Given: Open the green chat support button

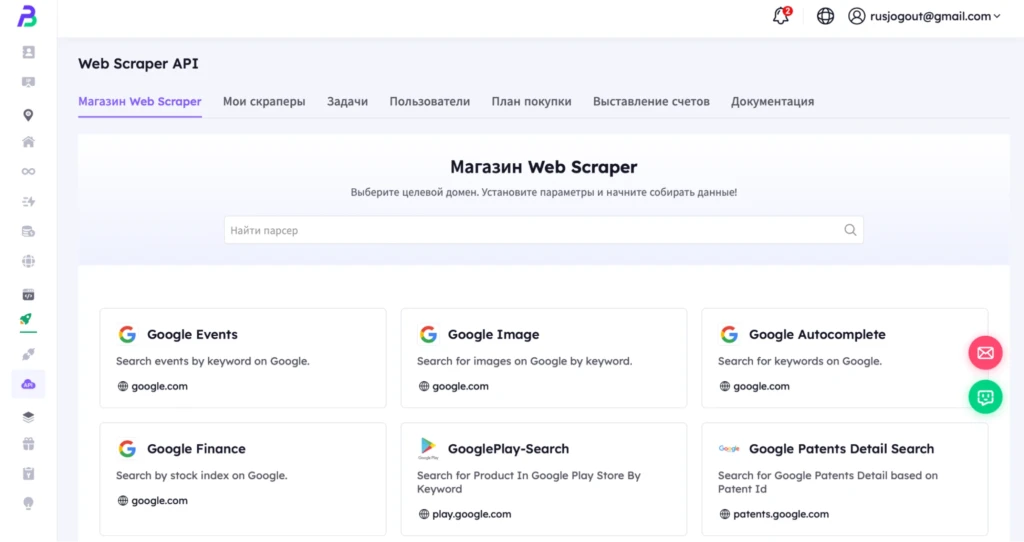Looking at the screenshot, I should click(985, 397).
